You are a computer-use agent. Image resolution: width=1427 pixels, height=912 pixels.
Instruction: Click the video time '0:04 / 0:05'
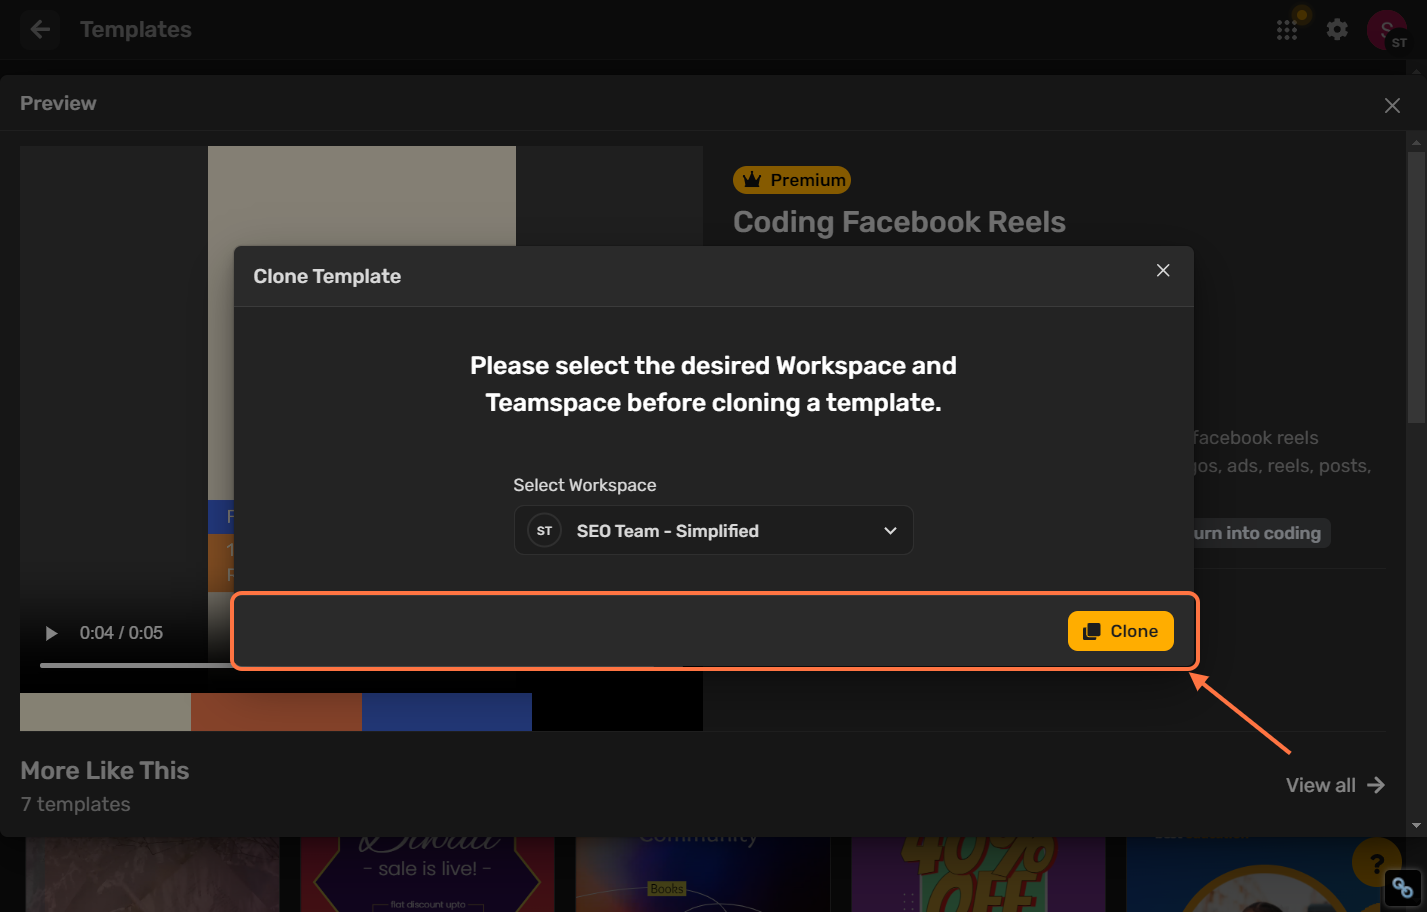[x=121, y=633]
